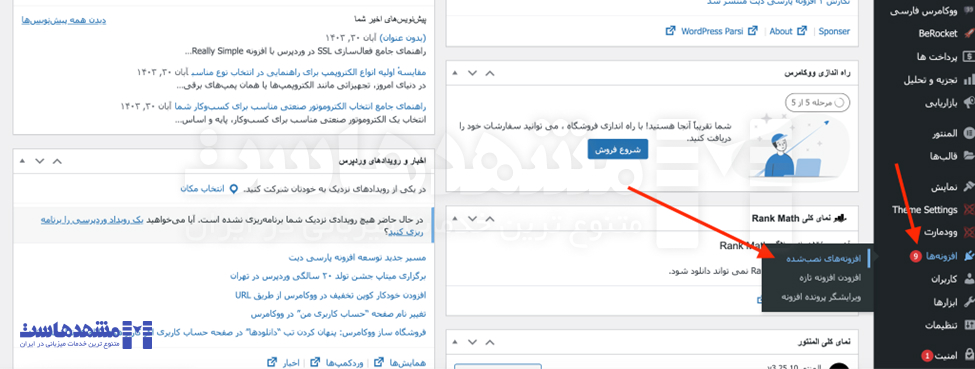Click the location pin icon near انتخاب مکان

234,189
